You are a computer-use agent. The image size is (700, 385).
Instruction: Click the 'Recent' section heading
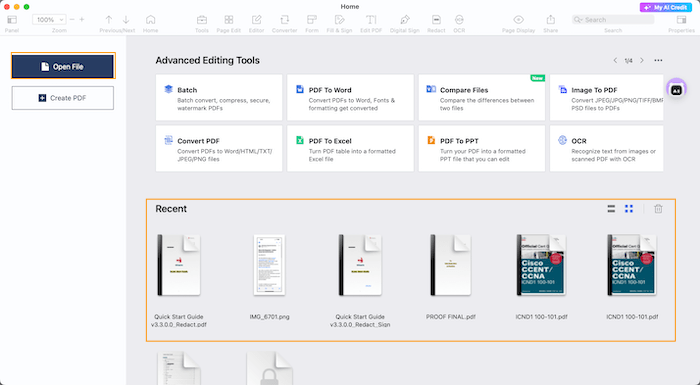(x=171, y=209)
